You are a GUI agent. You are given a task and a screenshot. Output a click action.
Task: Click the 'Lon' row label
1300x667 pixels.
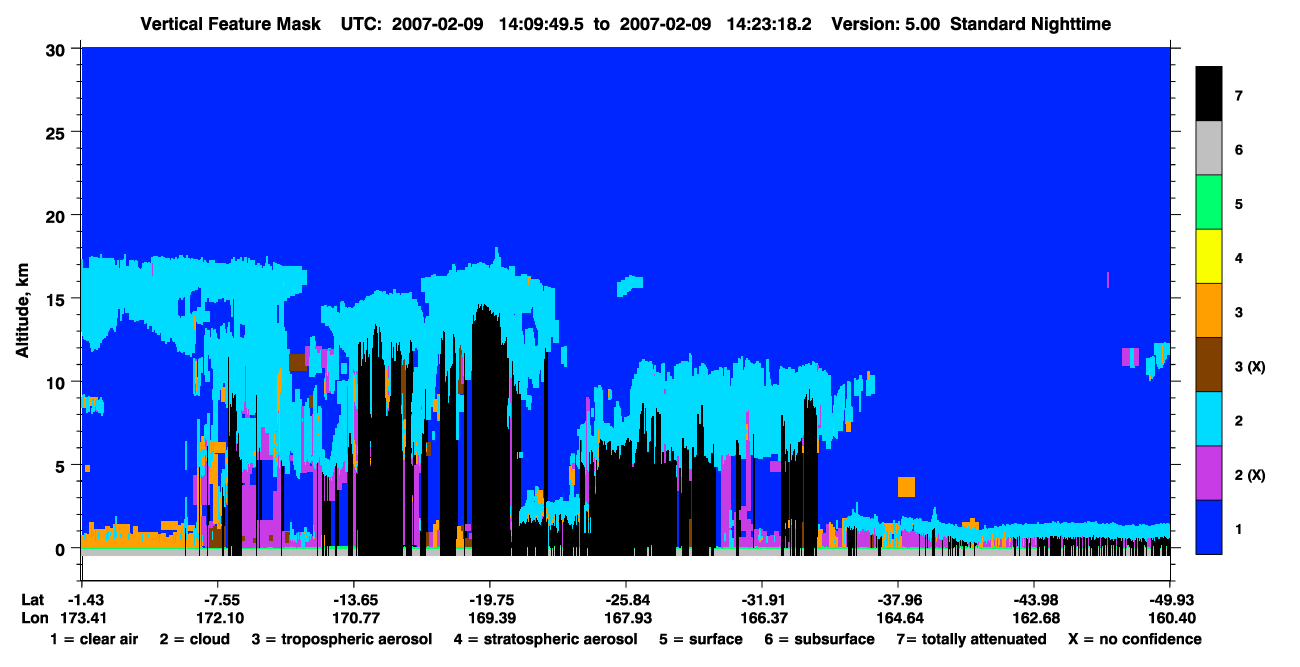coord(34,618)
